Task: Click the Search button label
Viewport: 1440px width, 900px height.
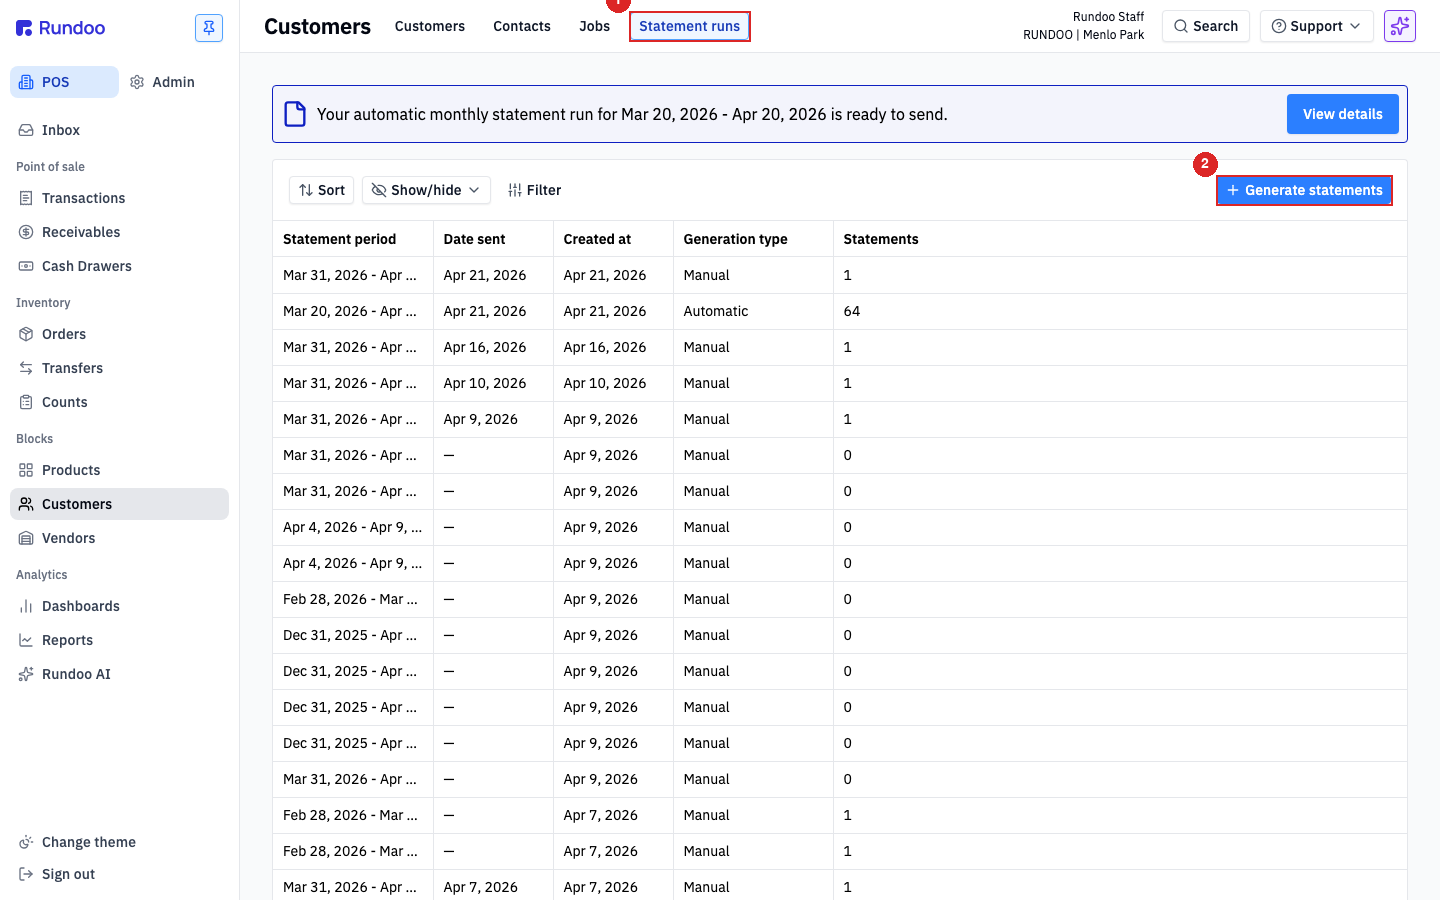Action: point(1216,26)
